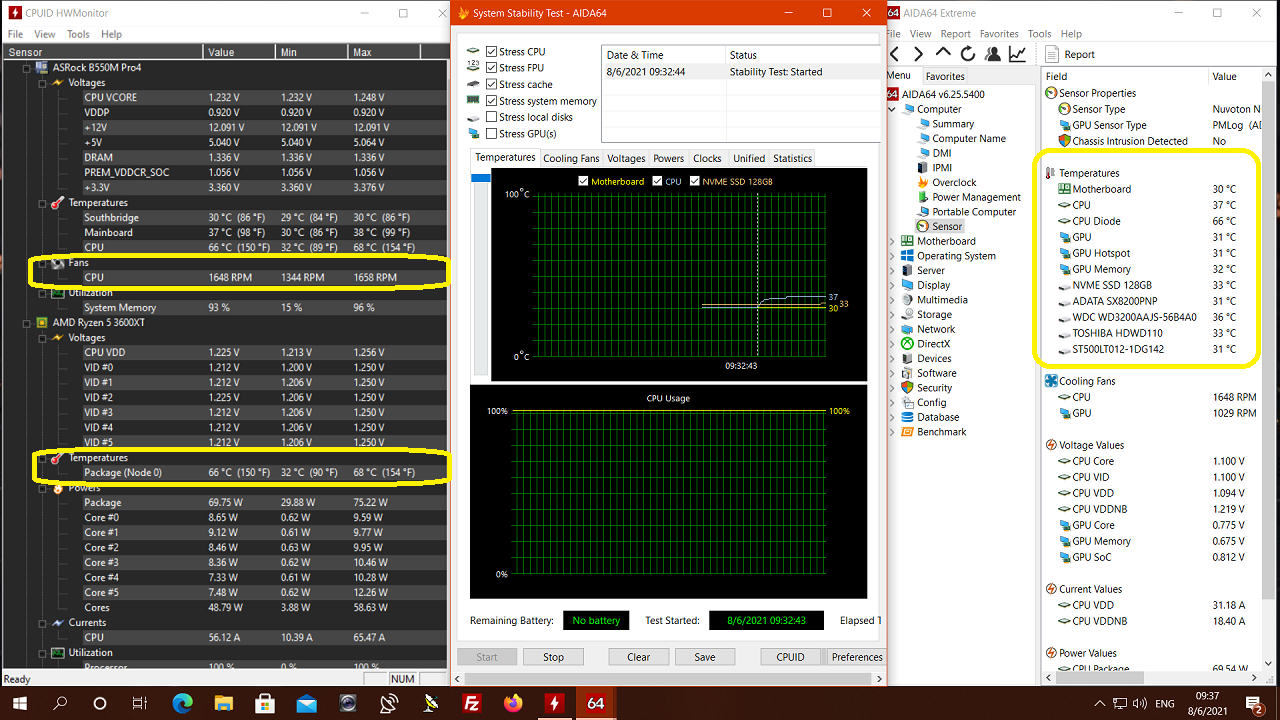Image resolution: width=1280 pixels, height=720 pixels.
Task: Uncheck NVME SSD 128GB in the graph legend
Action: (x=694, y=181)
